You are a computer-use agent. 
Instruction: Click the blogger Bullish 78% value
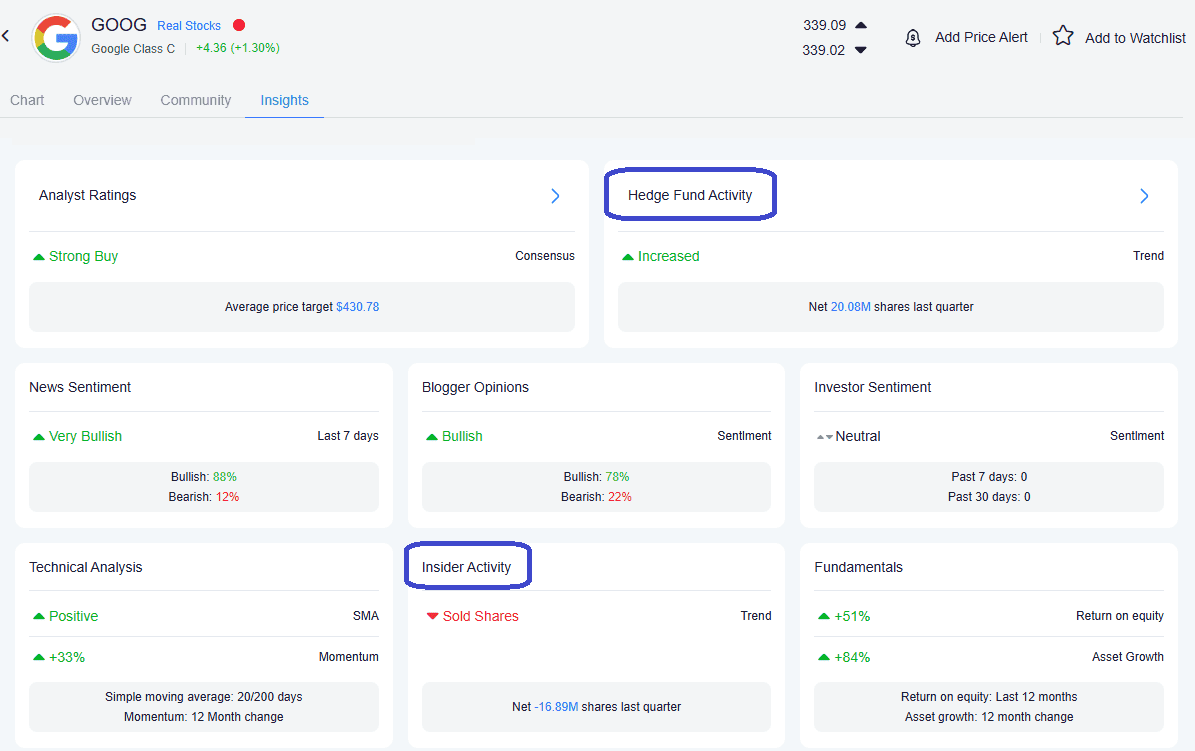pyautogui.click(x=617, y=477)
